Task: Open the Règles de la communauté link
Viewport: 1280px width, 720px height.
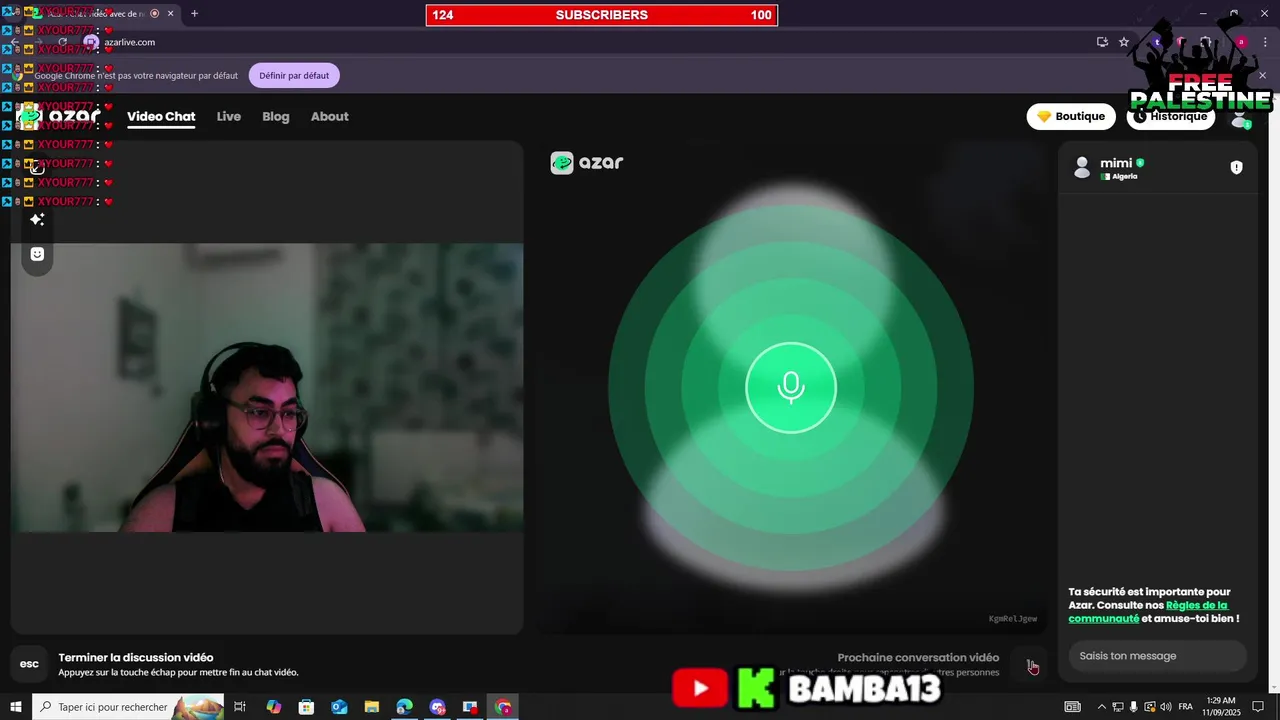Action: [1148, 612]
